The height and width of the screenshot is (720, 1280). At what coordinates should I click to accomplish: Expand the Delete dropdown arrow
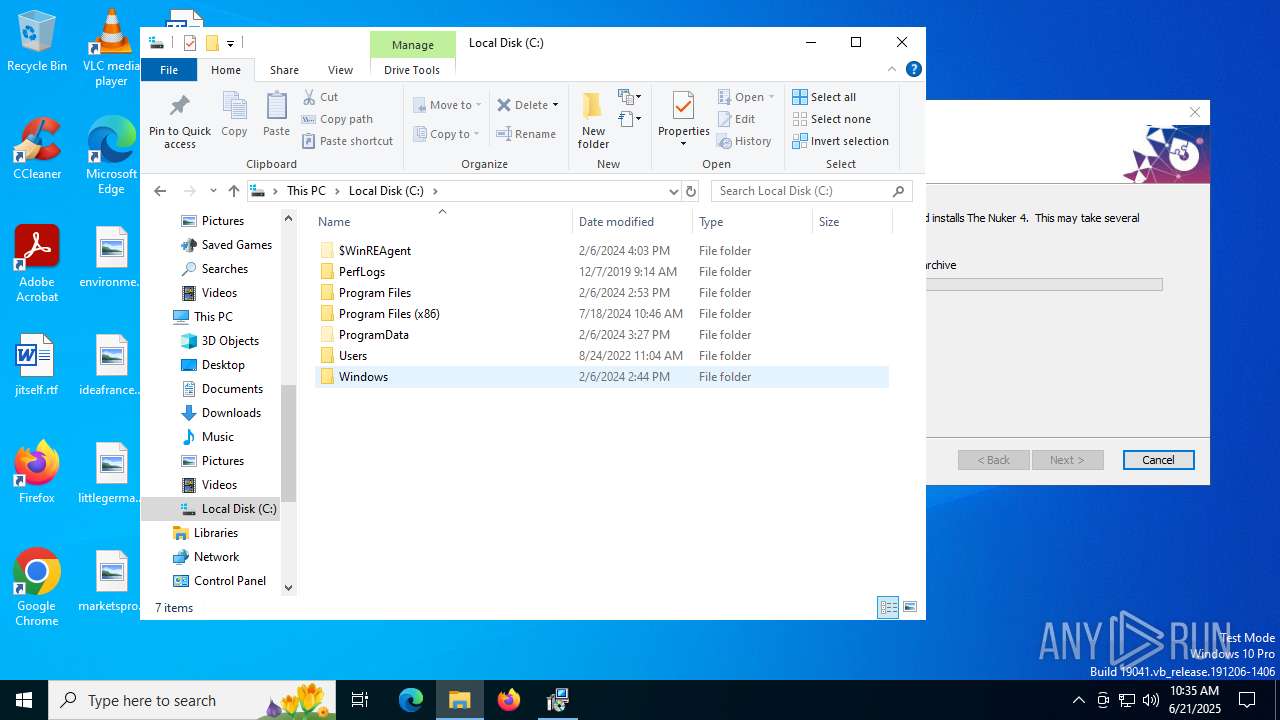point(555,105)
